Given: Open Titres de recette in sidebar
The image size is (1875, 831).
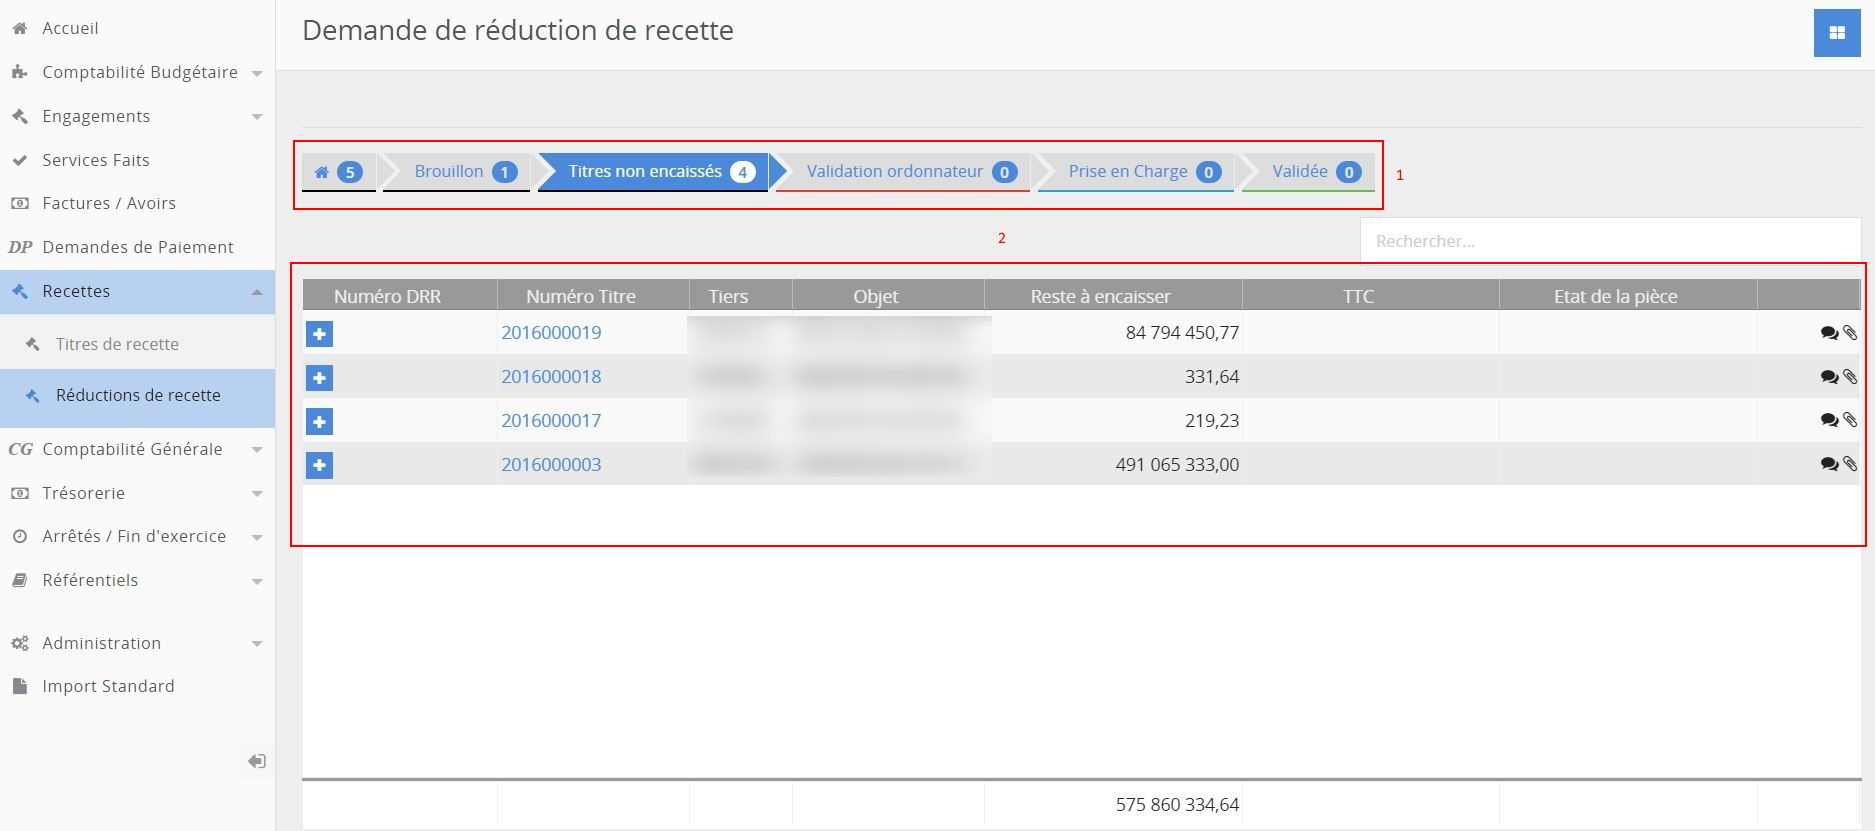Looking at the screenshot, I should tap(117, 344).
